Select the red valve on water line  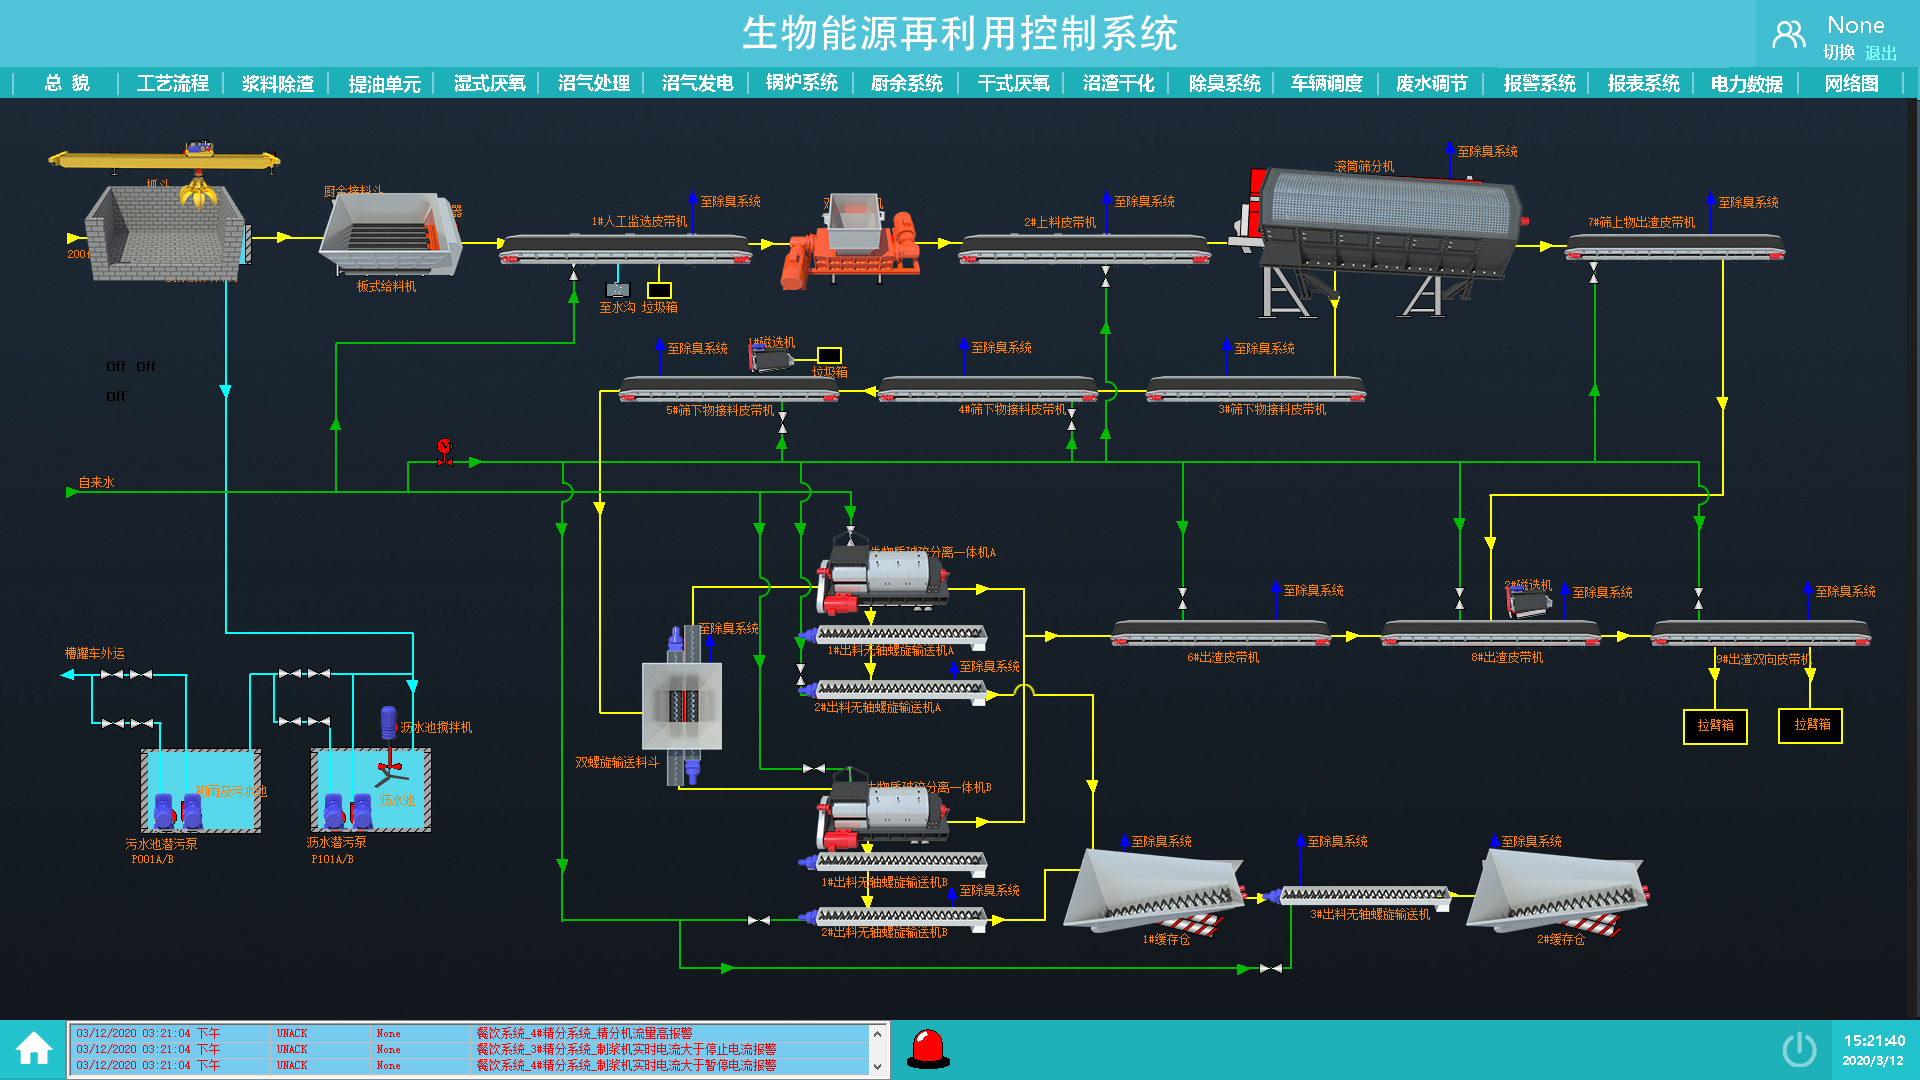444,452
